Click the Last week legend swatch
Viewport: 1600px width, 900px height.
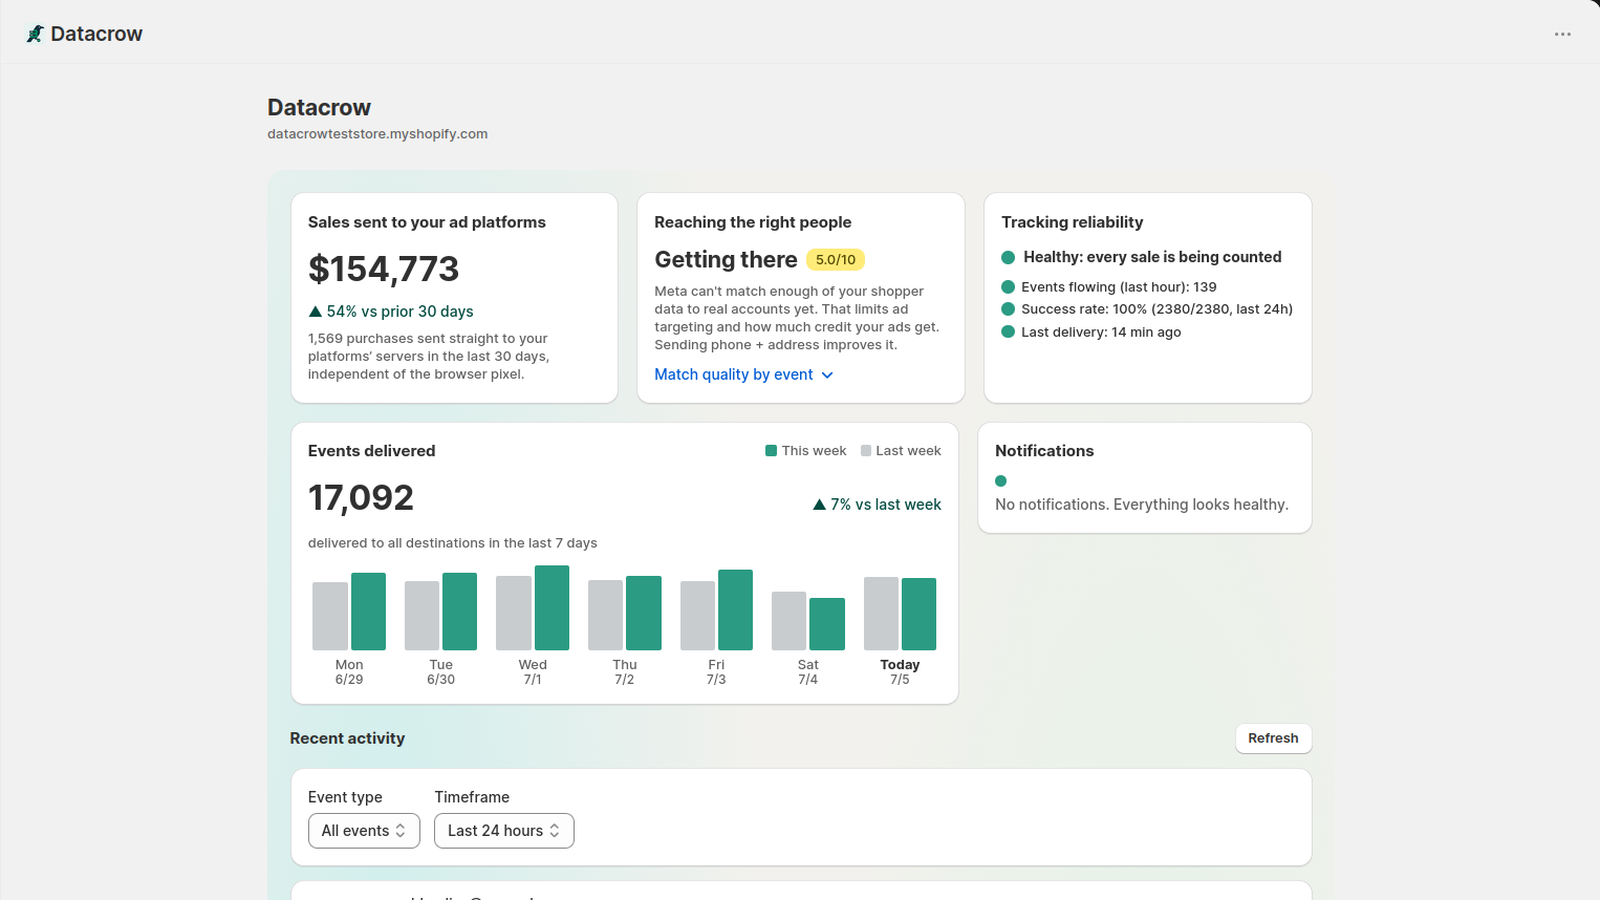click(866, 451)
